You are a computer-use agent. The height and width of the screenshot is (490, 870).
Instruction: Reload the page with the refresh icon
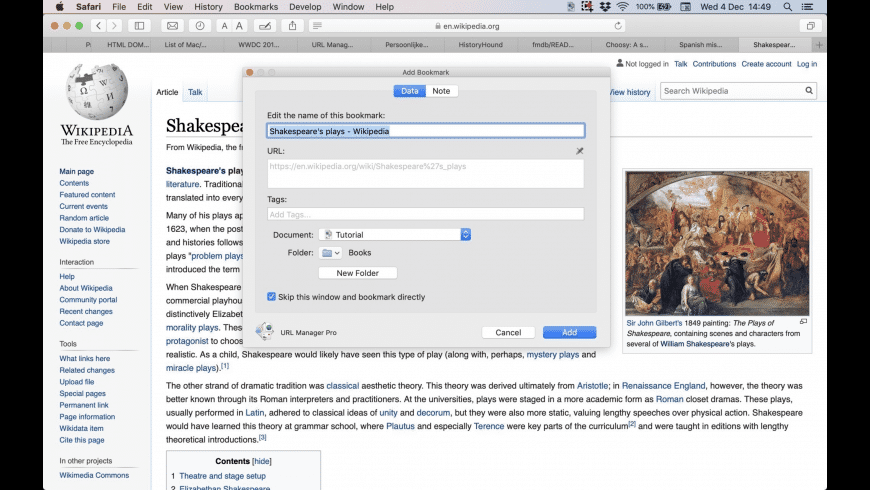618,26
